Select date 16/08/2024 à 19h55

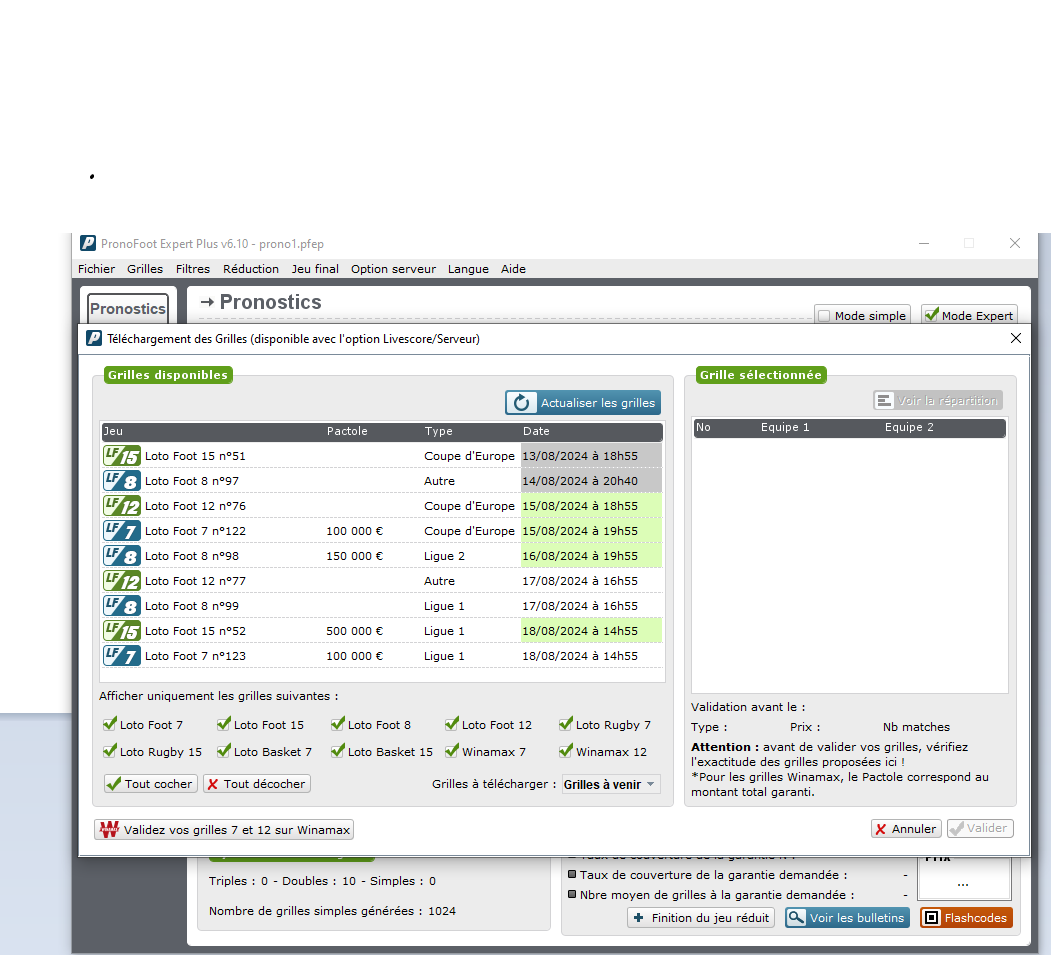pos(591,556)
